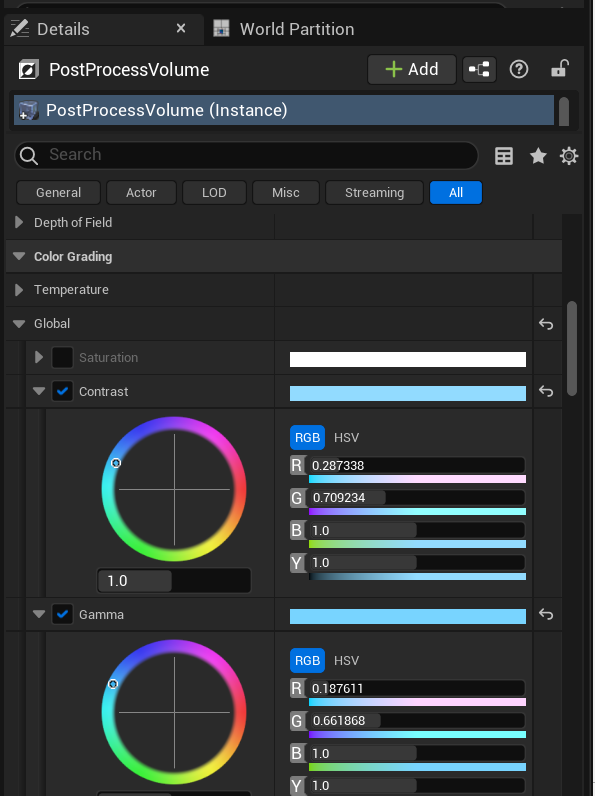Click the Contrast light blue color swatch
The width and height of the screenshot is (595, 796).
pos(408,393)
